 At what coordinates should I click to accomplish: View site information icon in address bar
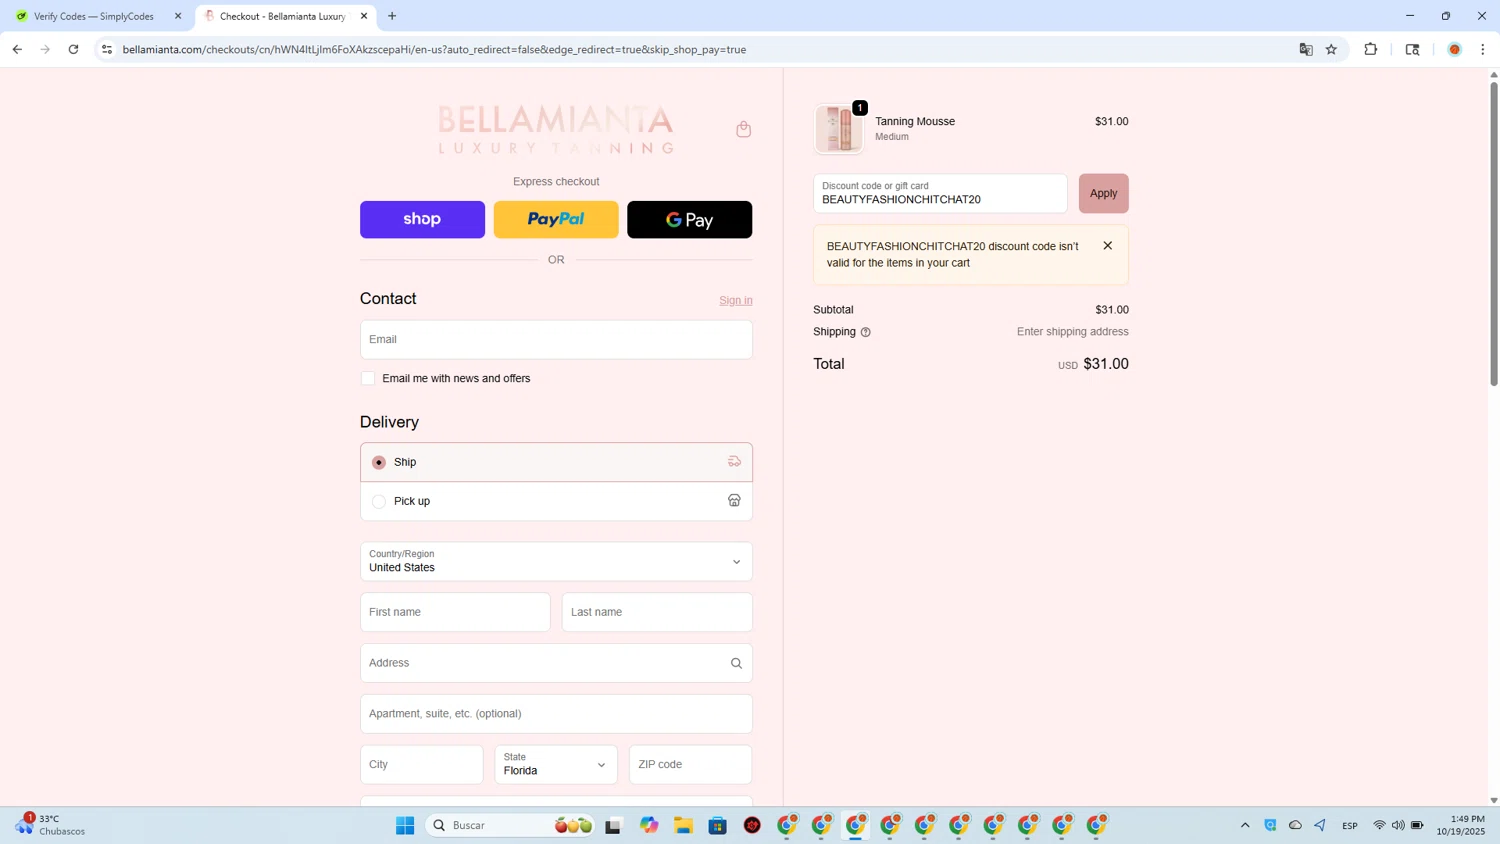point(107,49)
